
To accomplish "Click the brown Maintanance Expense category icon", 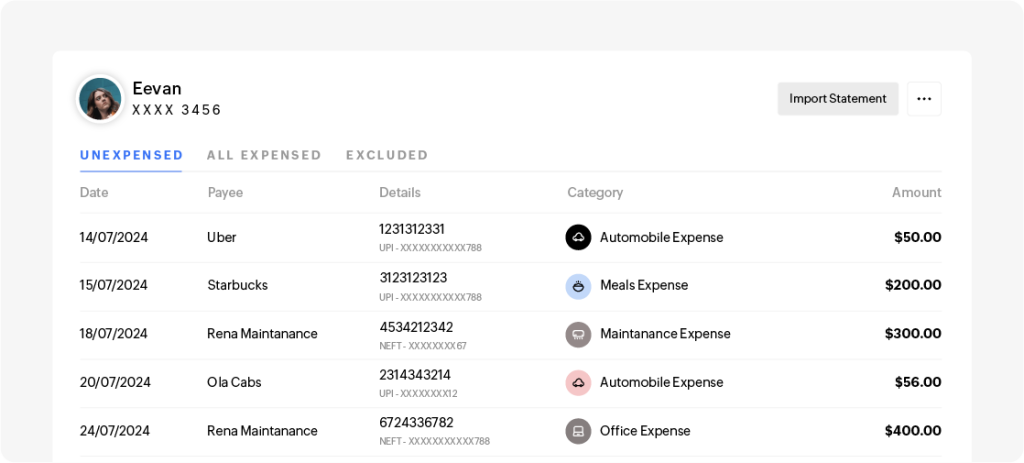I will point(578,334).
